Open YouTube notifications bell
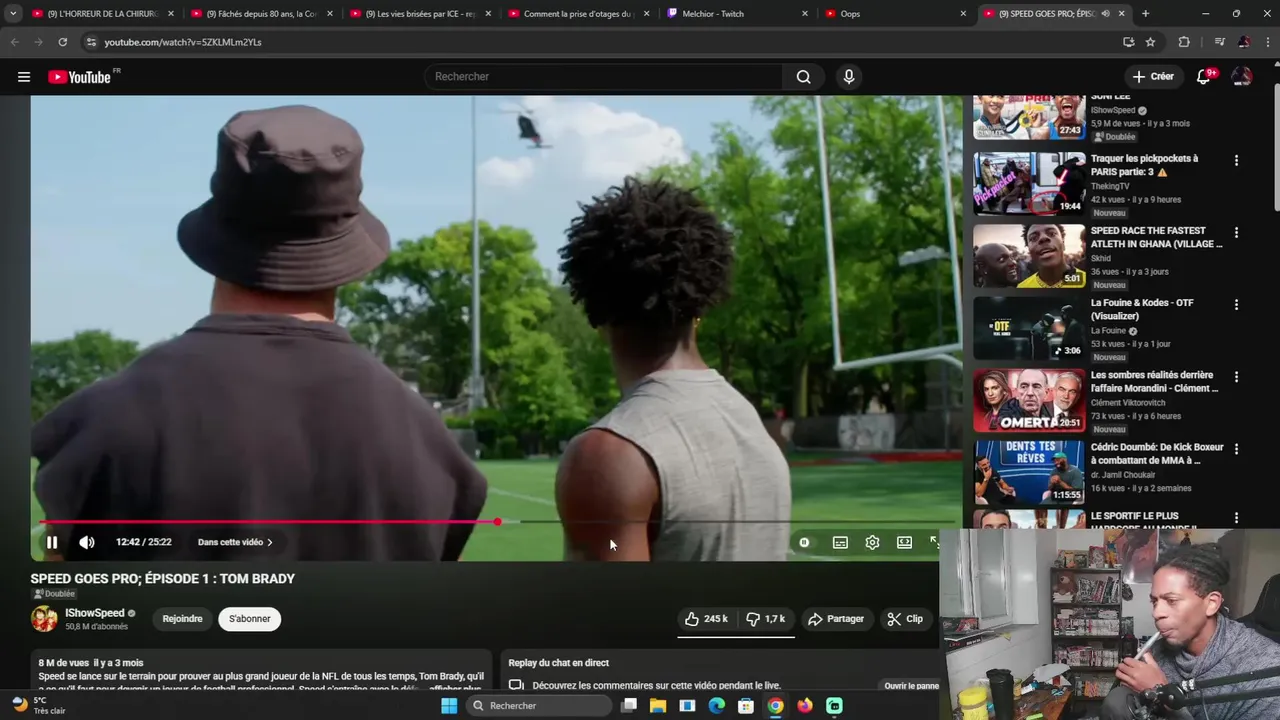The image size is (1280, 720). [x=1204, y=77]
